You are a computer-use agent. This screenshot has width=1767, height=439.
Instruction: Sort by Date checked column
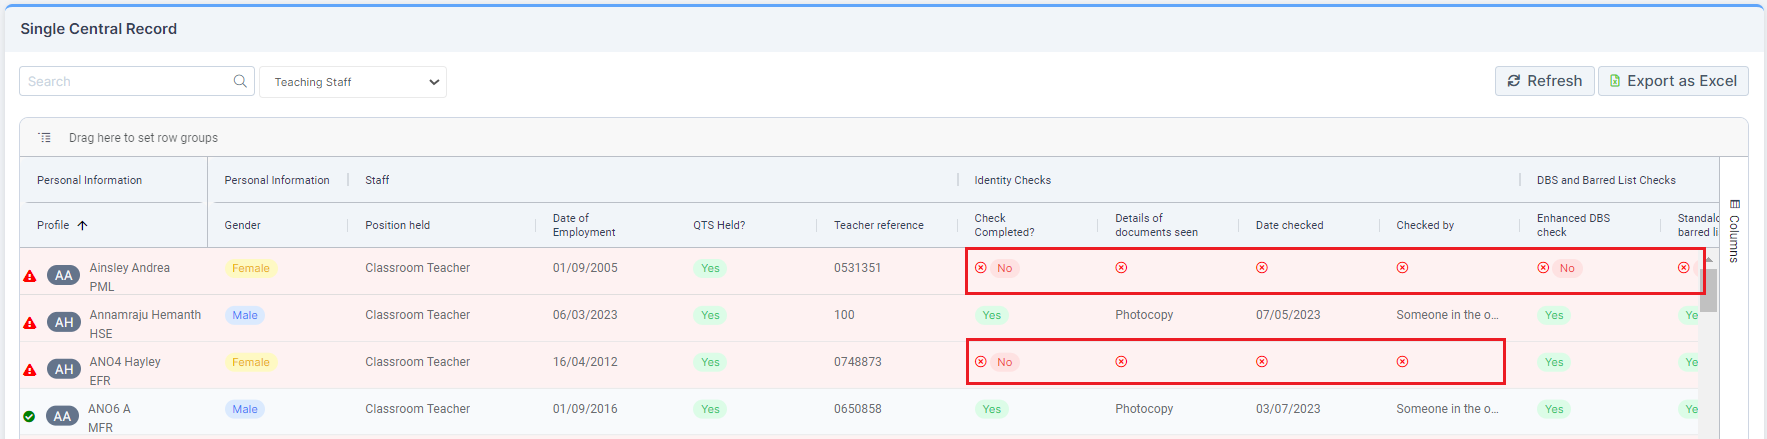(x=1289, y=225)
